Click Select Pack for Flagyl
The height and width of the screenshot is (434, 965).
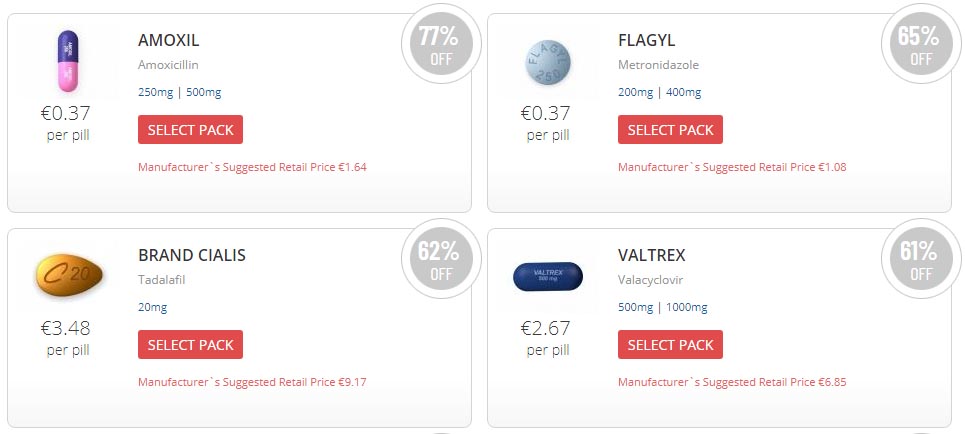tap(670, 129)
